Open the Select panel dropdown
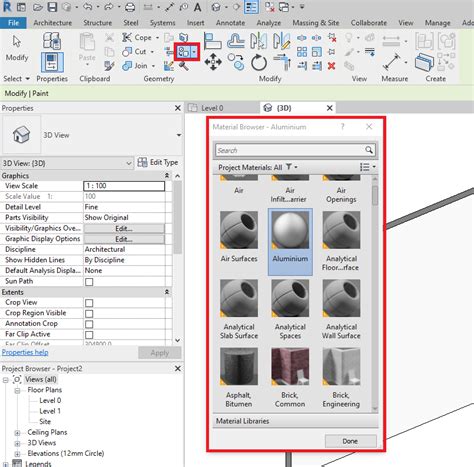 [x=16, y=79]
